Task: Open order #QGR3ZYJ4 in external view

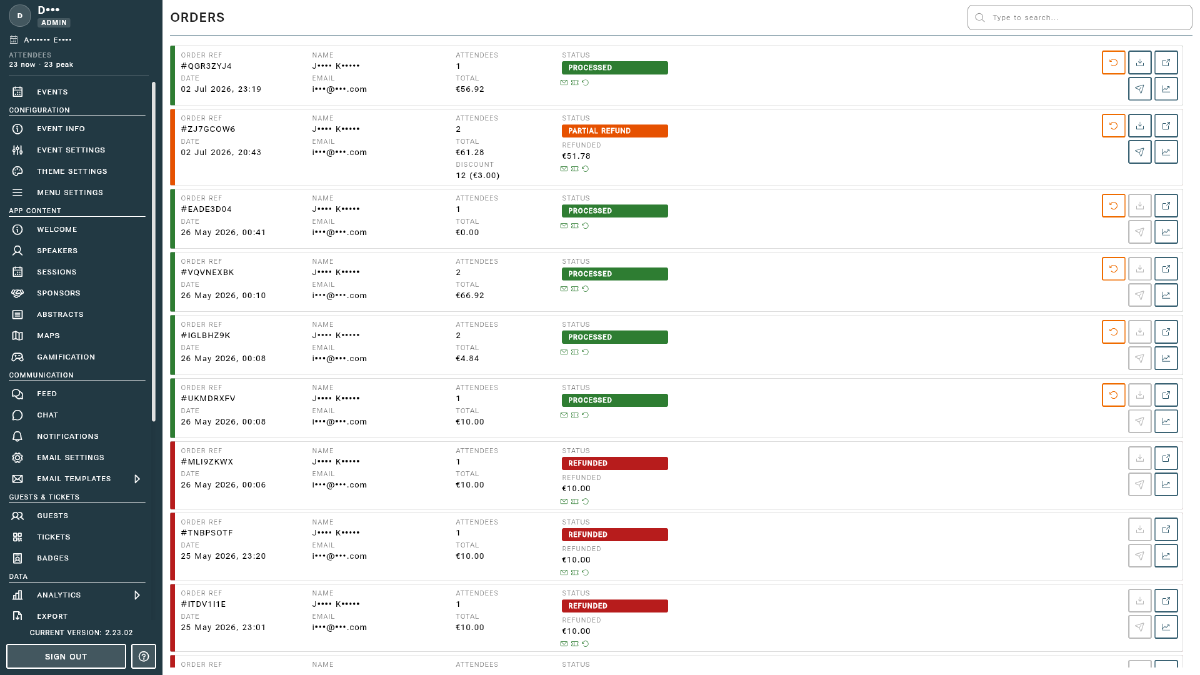Action: pyautogui.click(x=1166, y=63)
